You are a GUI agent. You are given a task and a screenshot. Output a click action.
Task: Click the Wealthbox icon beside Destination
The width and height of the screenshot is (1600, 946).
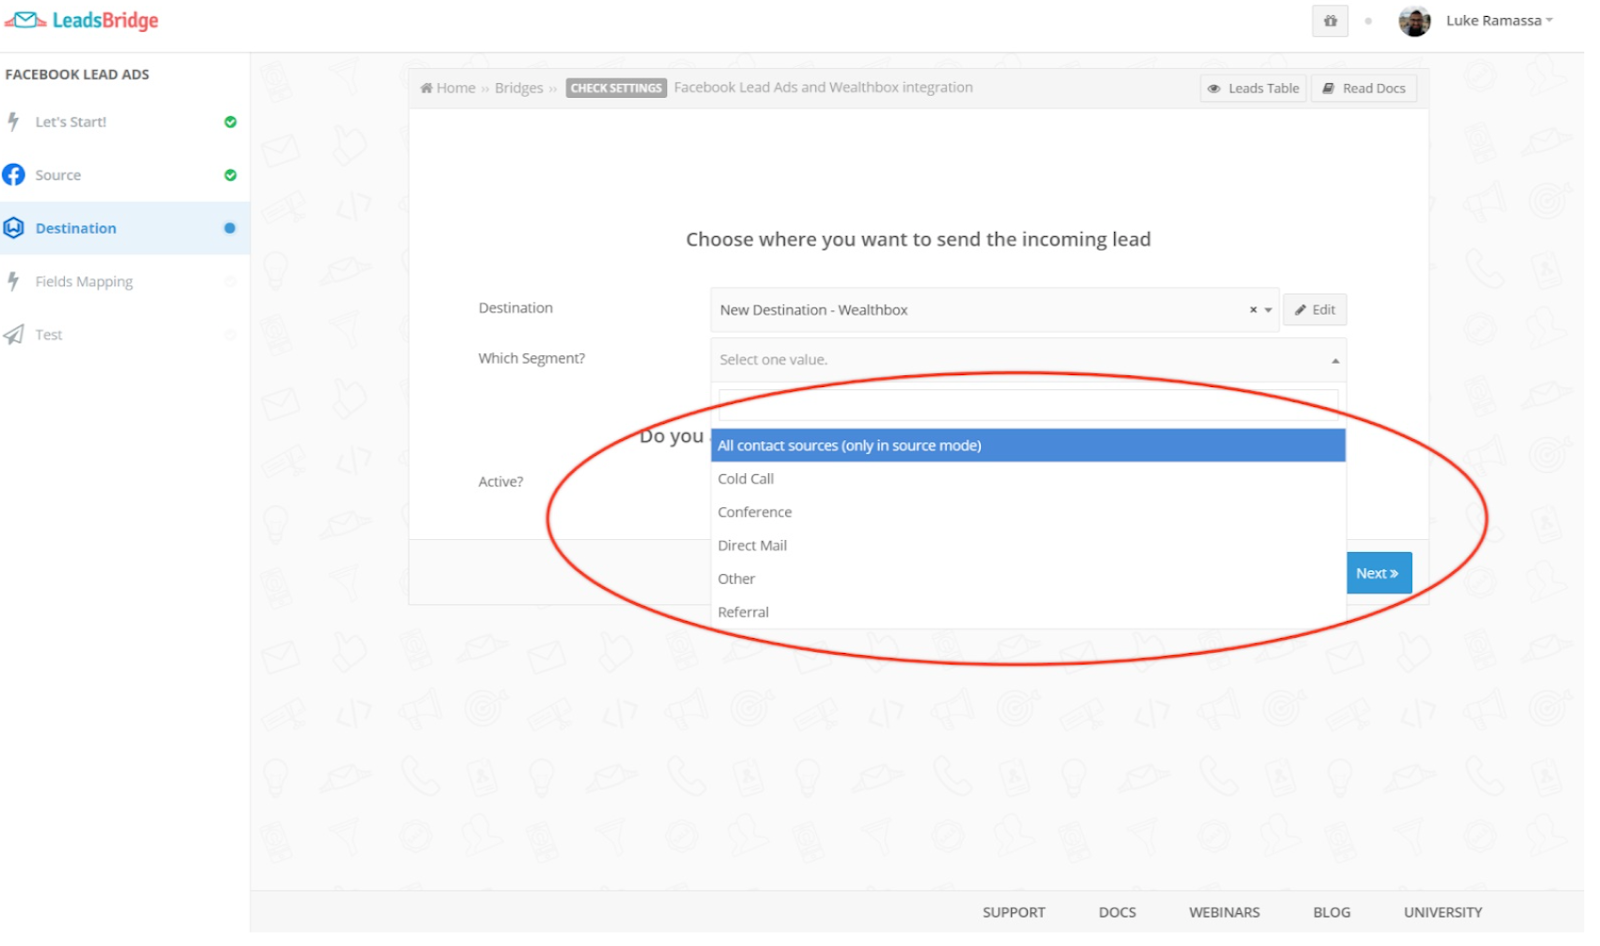click(14, 228)
